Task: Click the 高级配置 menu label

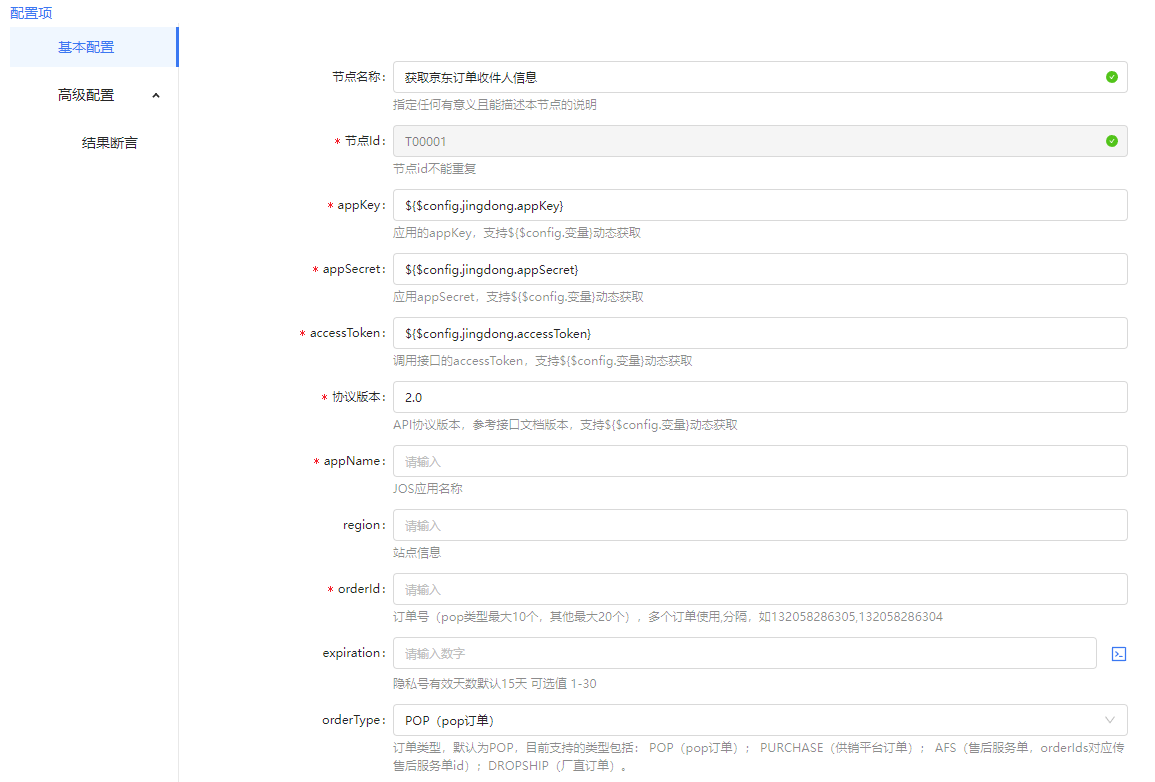Action: click(x=86, y=95)
